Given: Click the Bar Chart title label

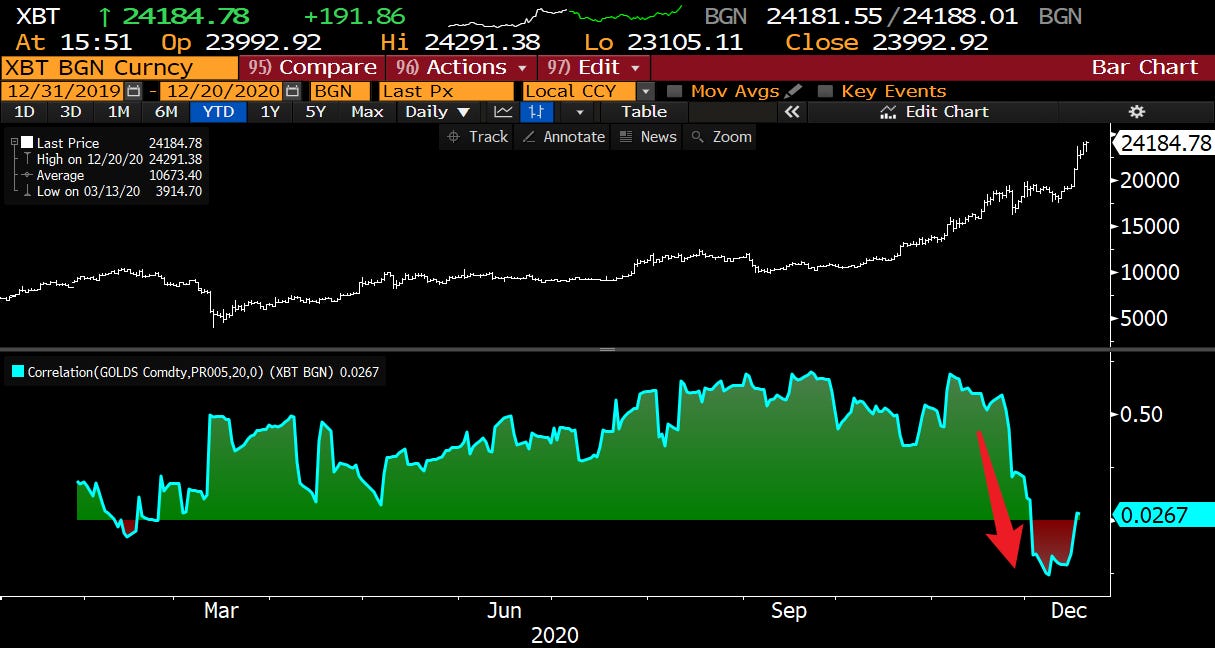Looking at the screenshot, I should (x=1144, y=67).
